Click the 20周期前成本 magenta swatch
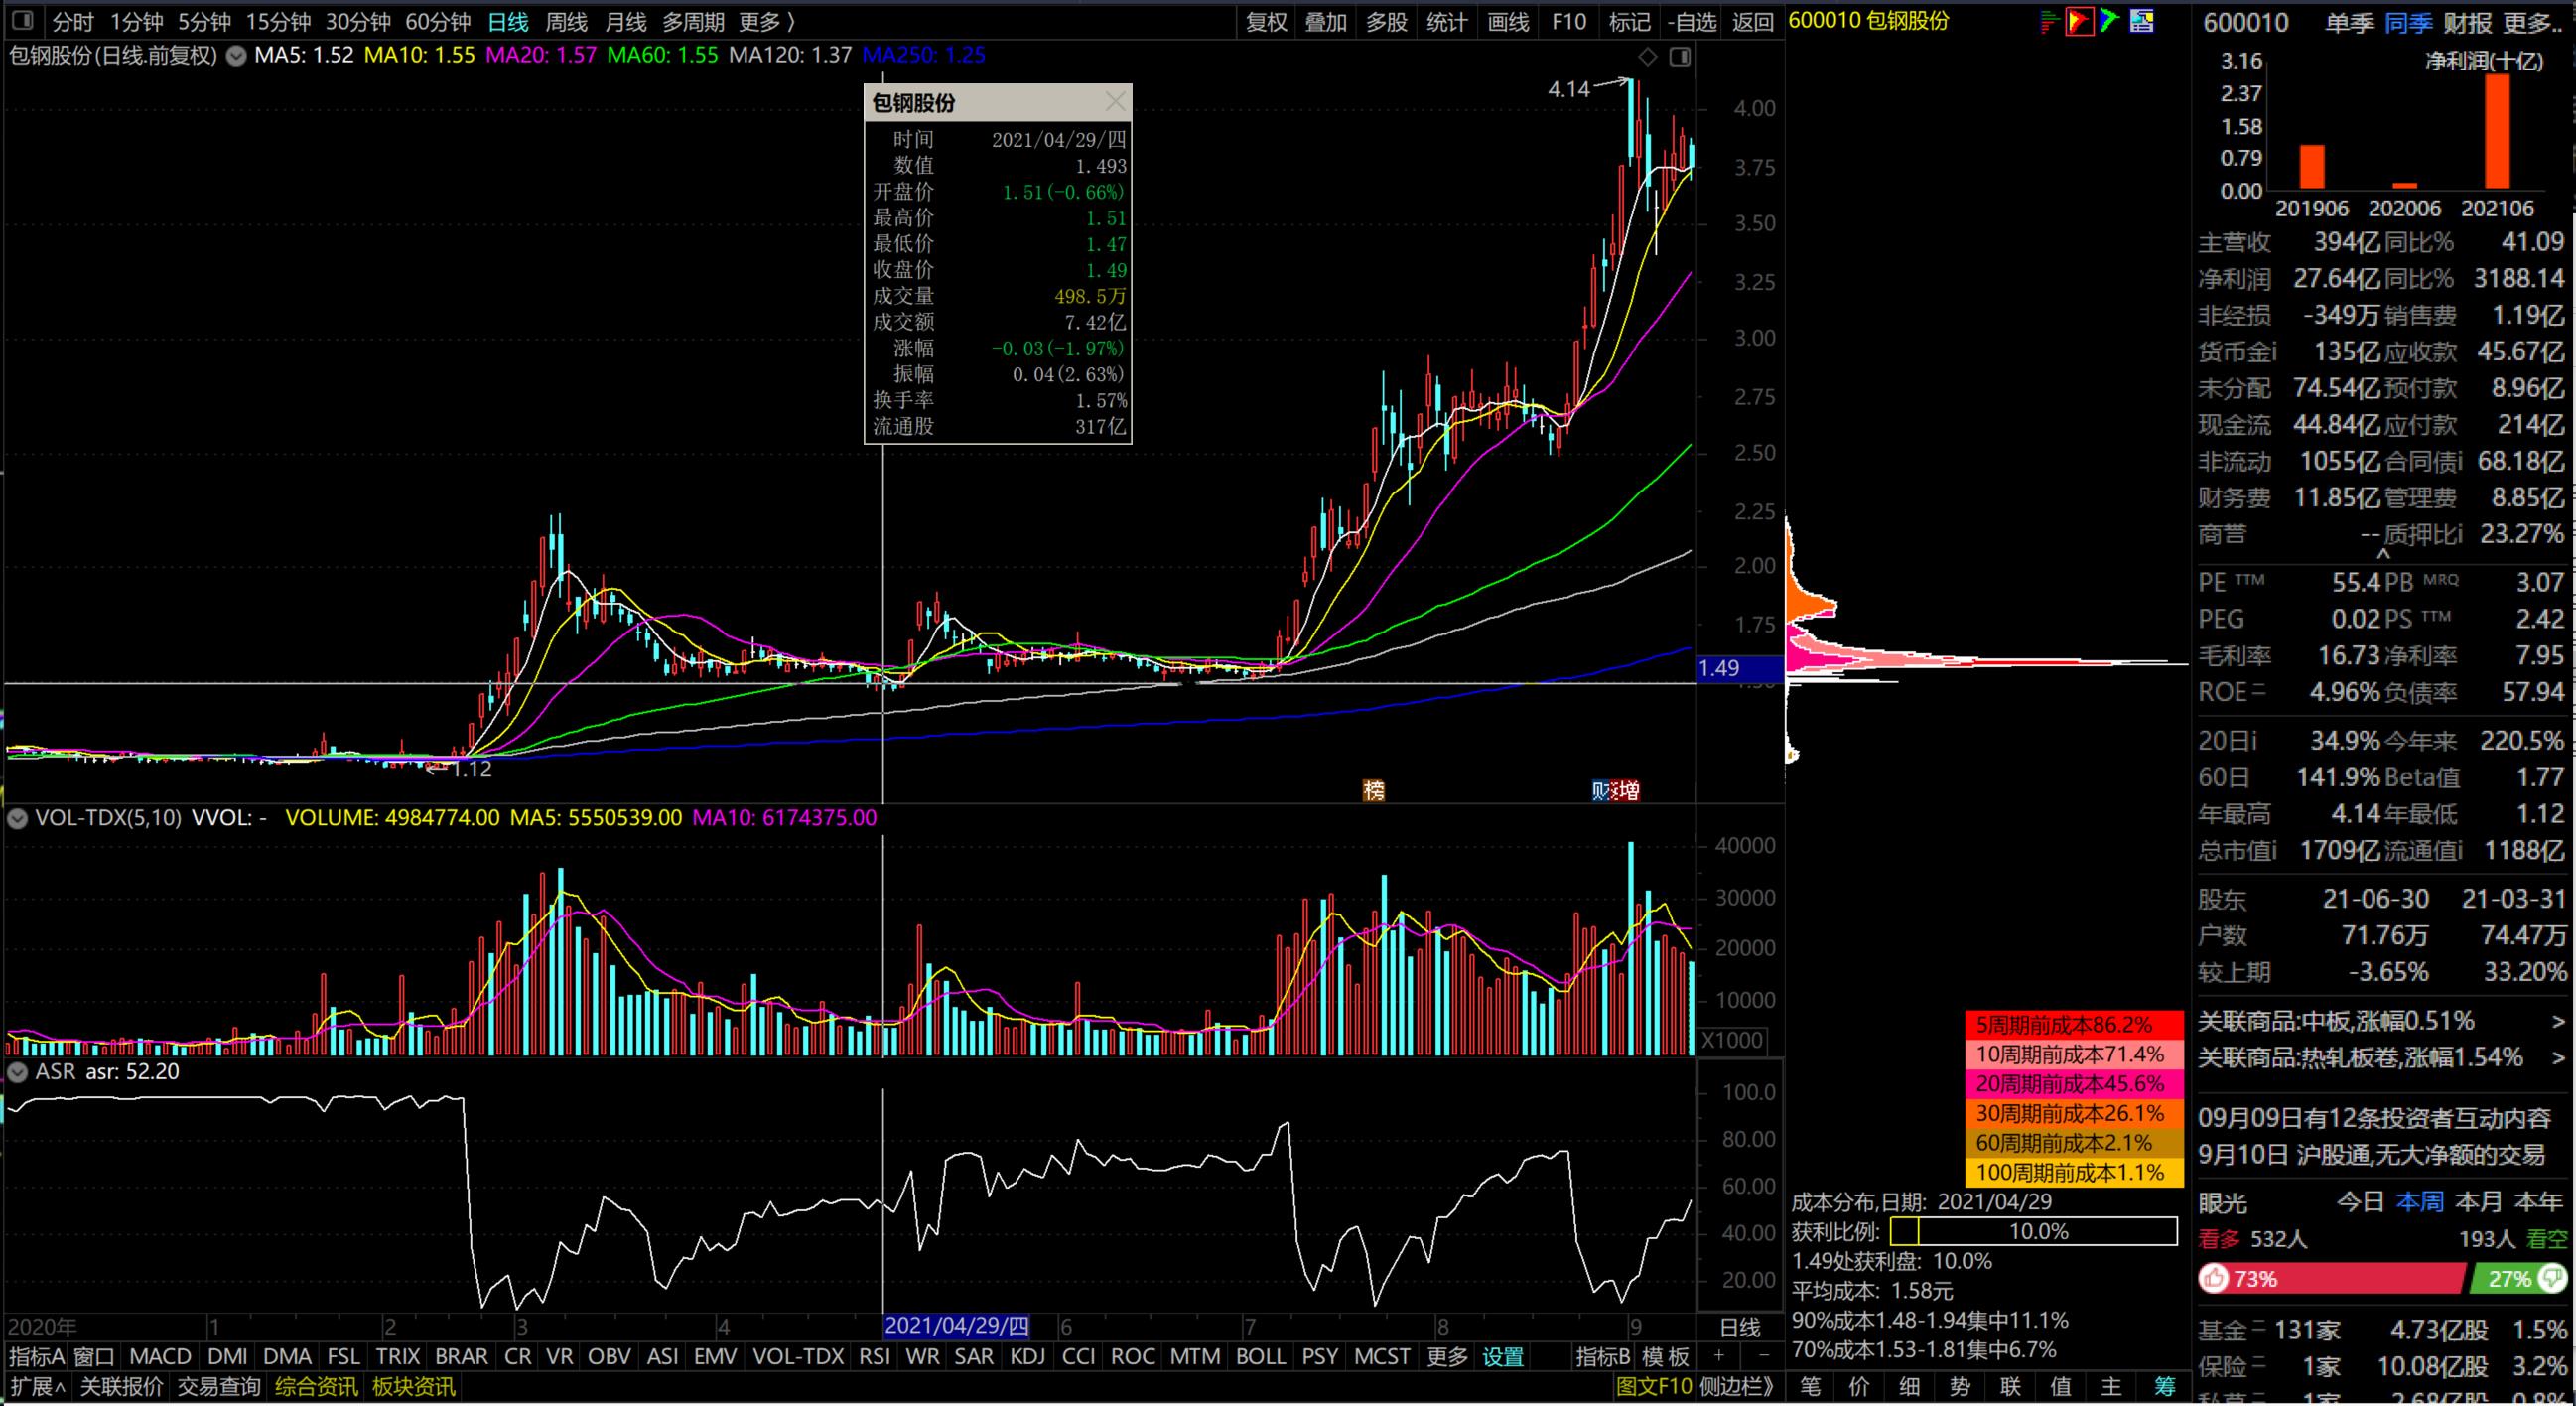Viewport: 2576px width, 1406px height. pos(2075,1084)
